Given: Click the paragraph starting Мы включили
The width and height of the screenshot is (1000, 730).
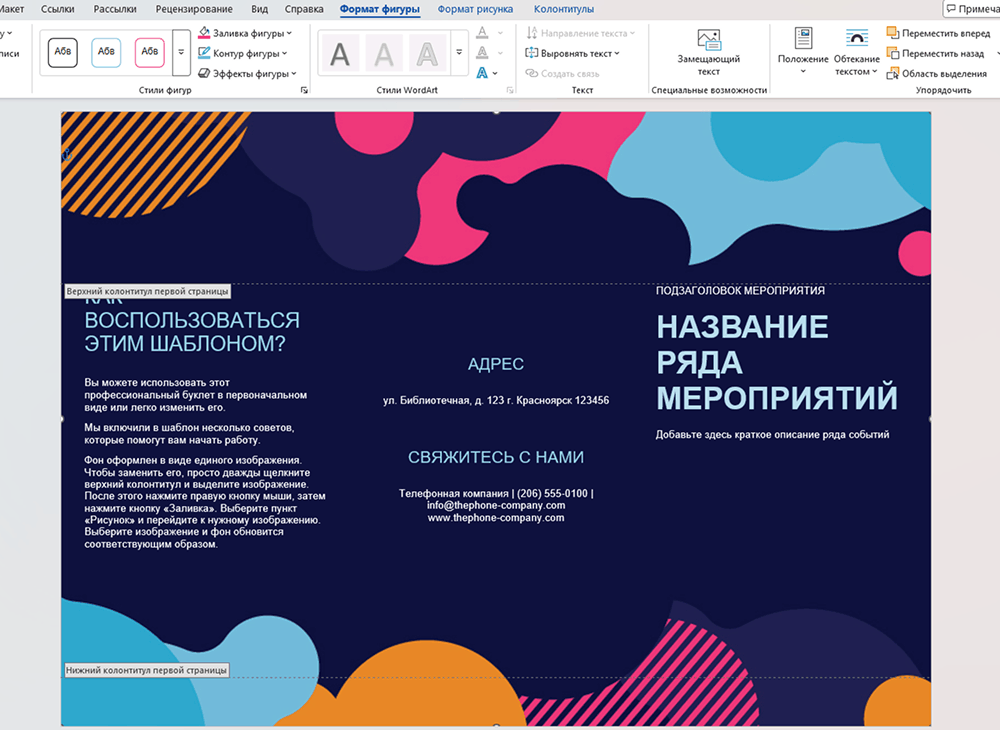Looking at the screenshot, I should tap(189, 434).
